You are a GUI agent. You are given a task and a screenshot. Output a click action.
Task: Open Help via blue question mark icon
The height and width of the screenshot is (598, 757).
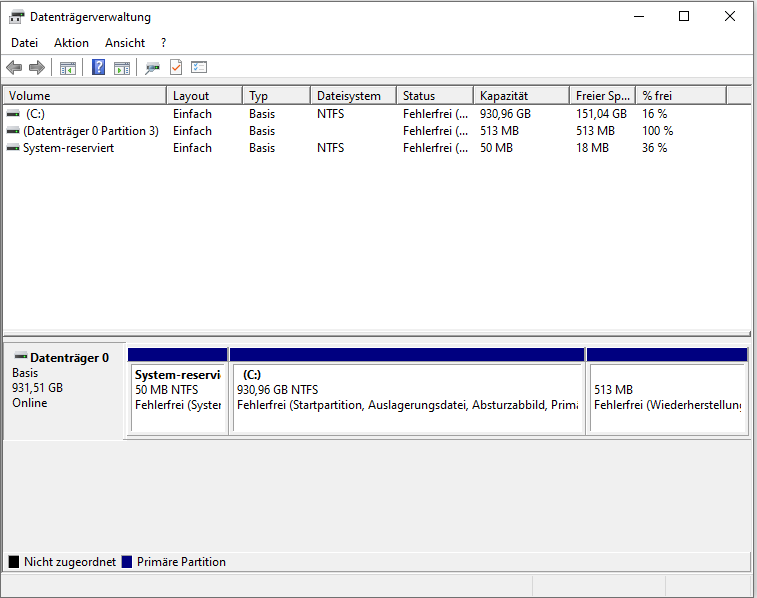(98, 67)
